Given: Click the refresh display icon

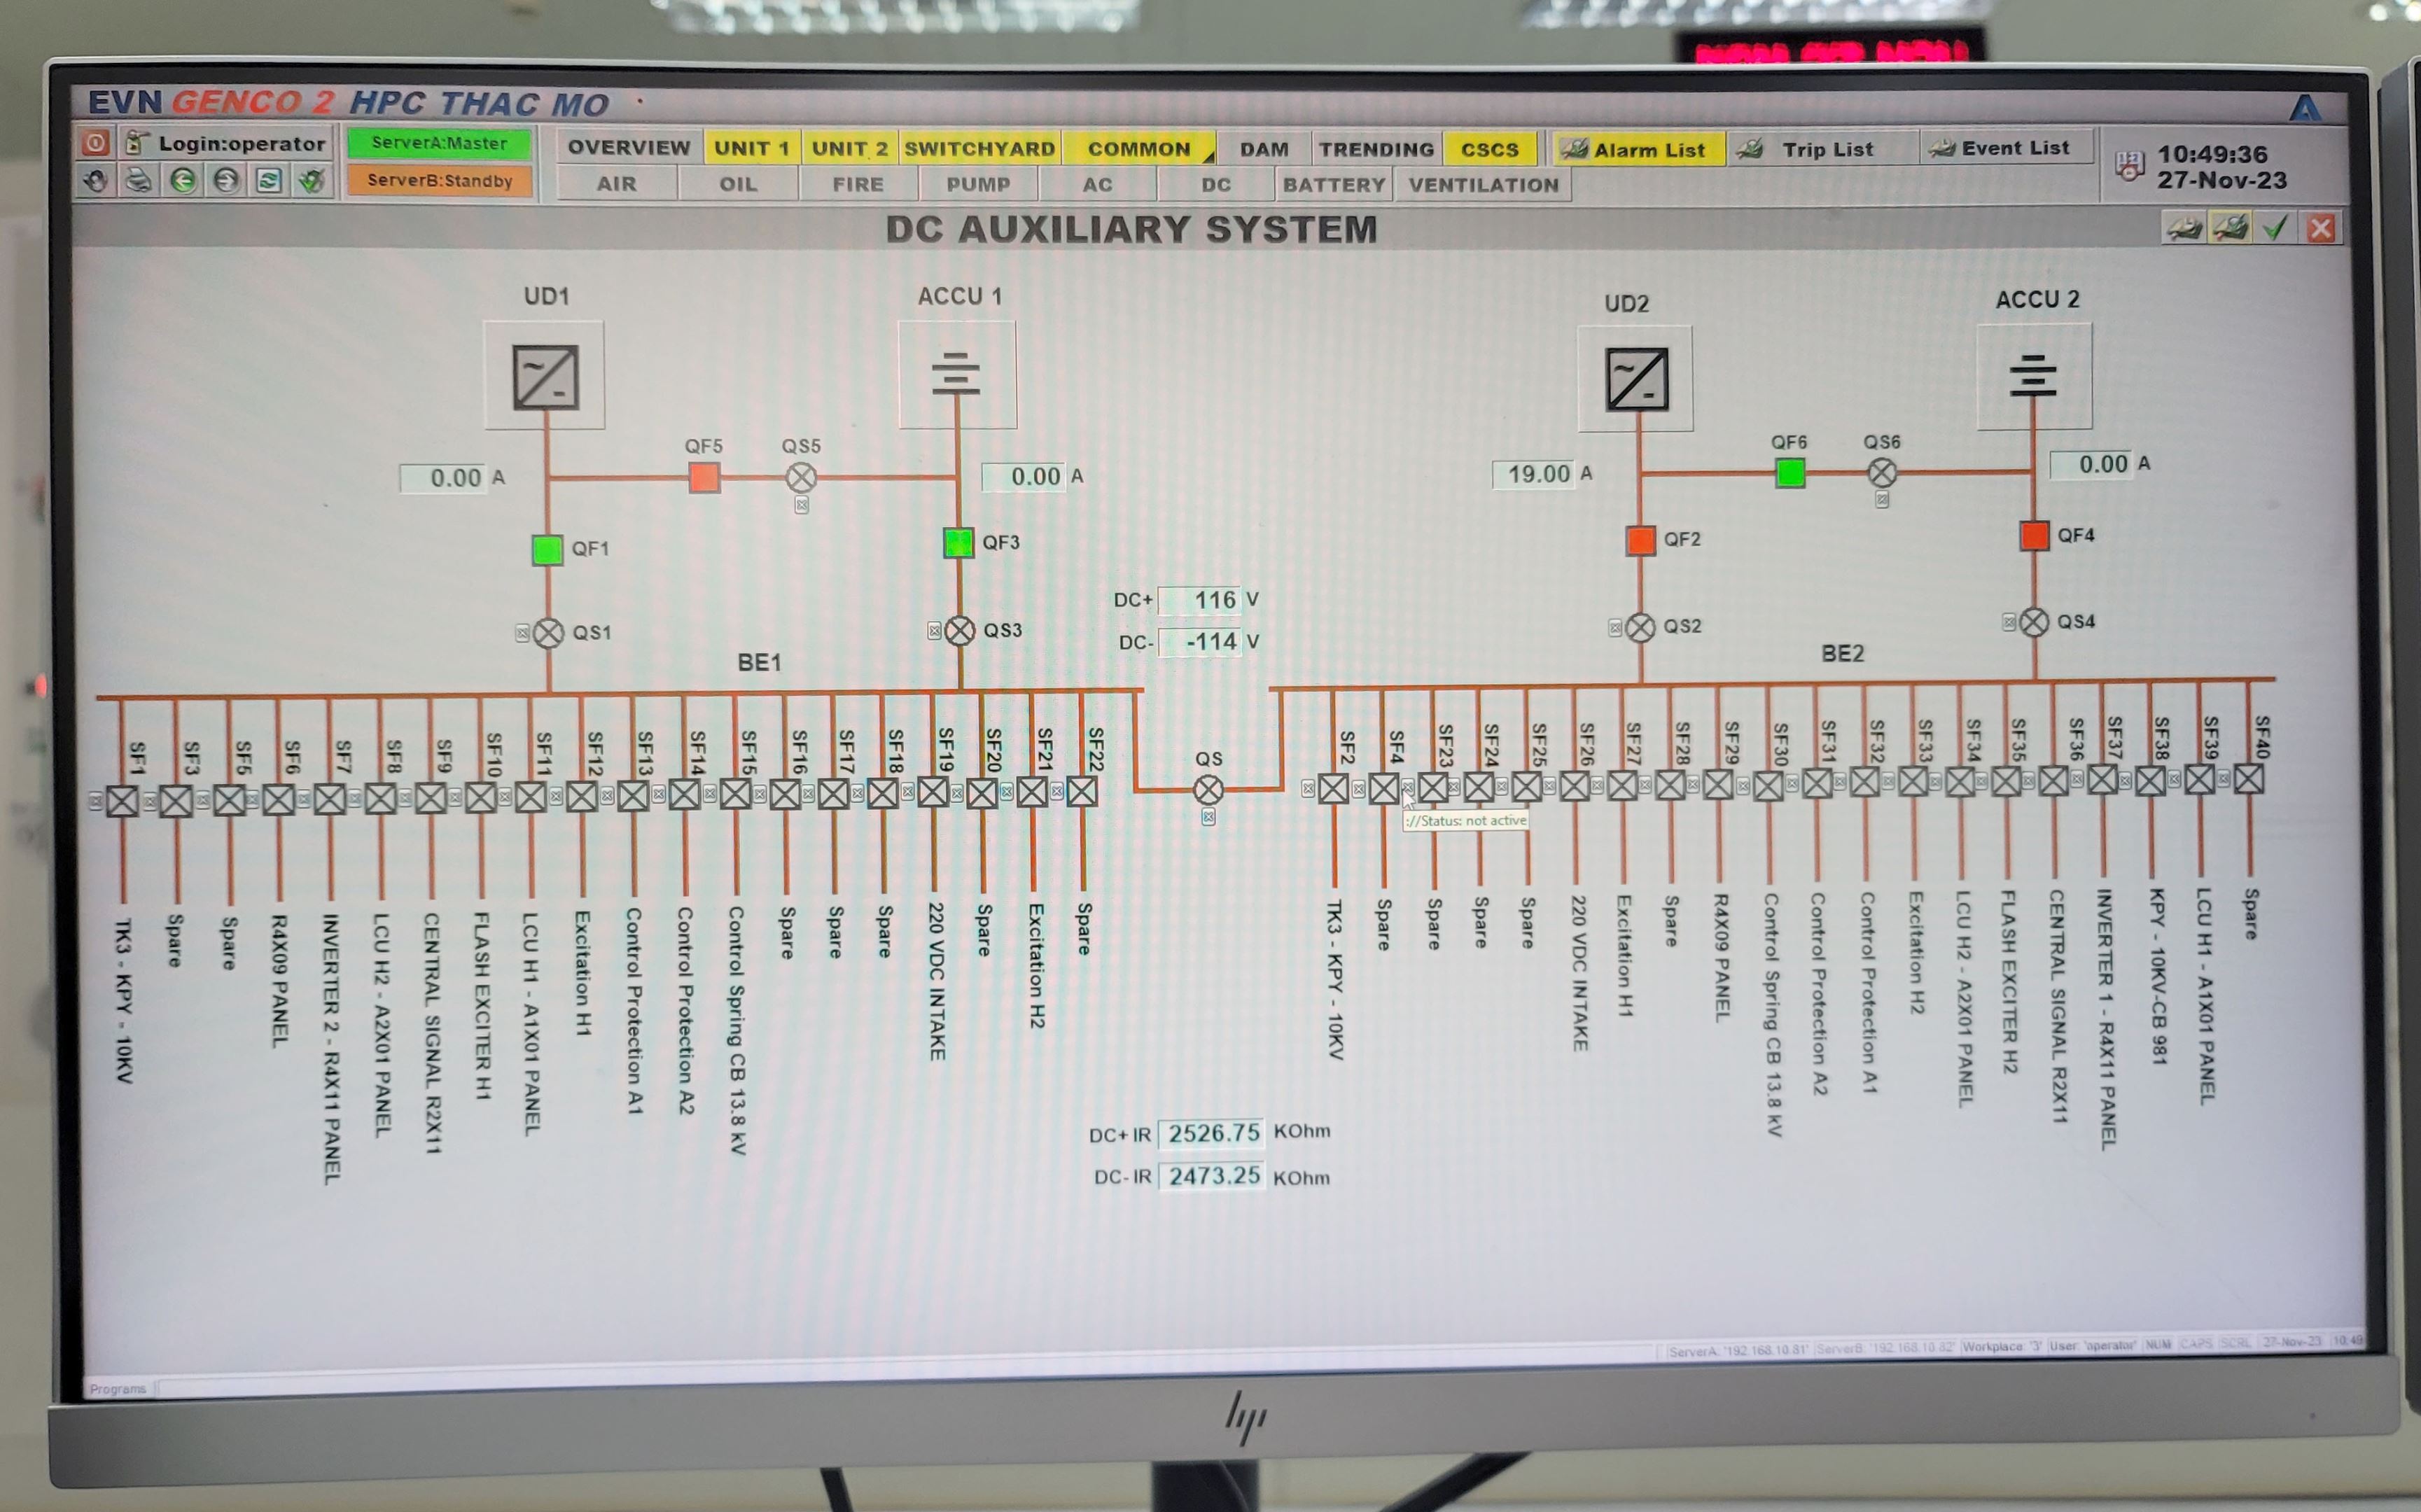Looking at the screenshot, I should [x=269, y=181].
